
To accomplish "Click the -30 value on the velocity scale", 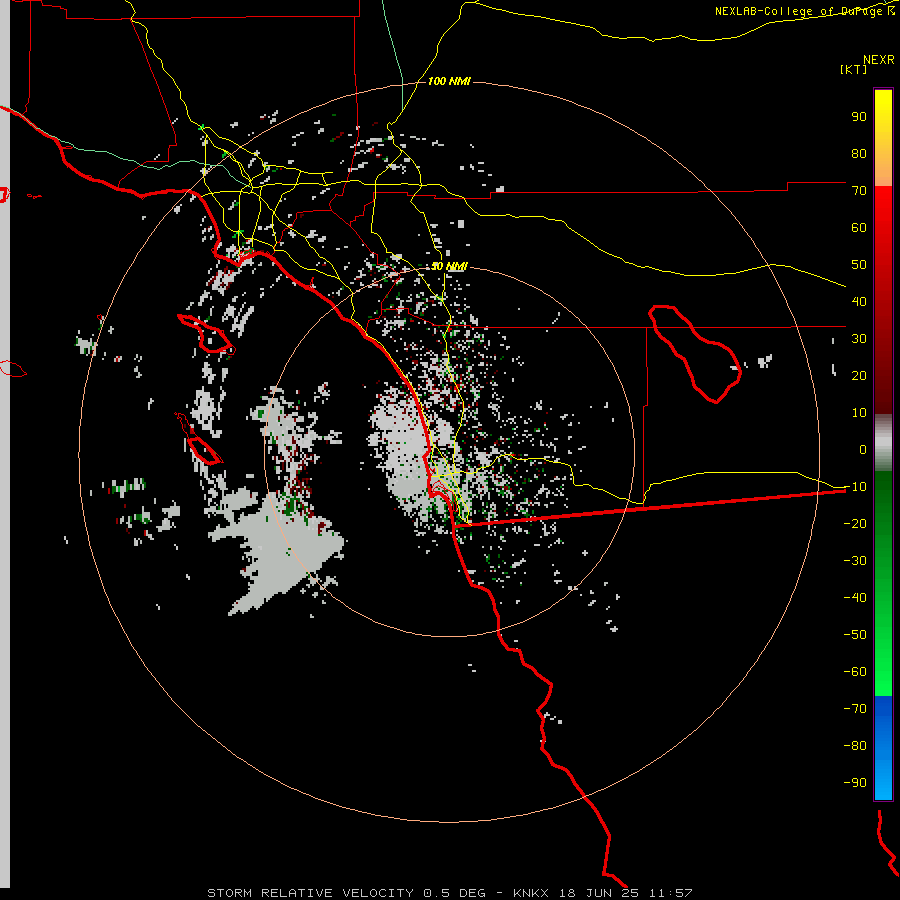I will click(855, 561).
